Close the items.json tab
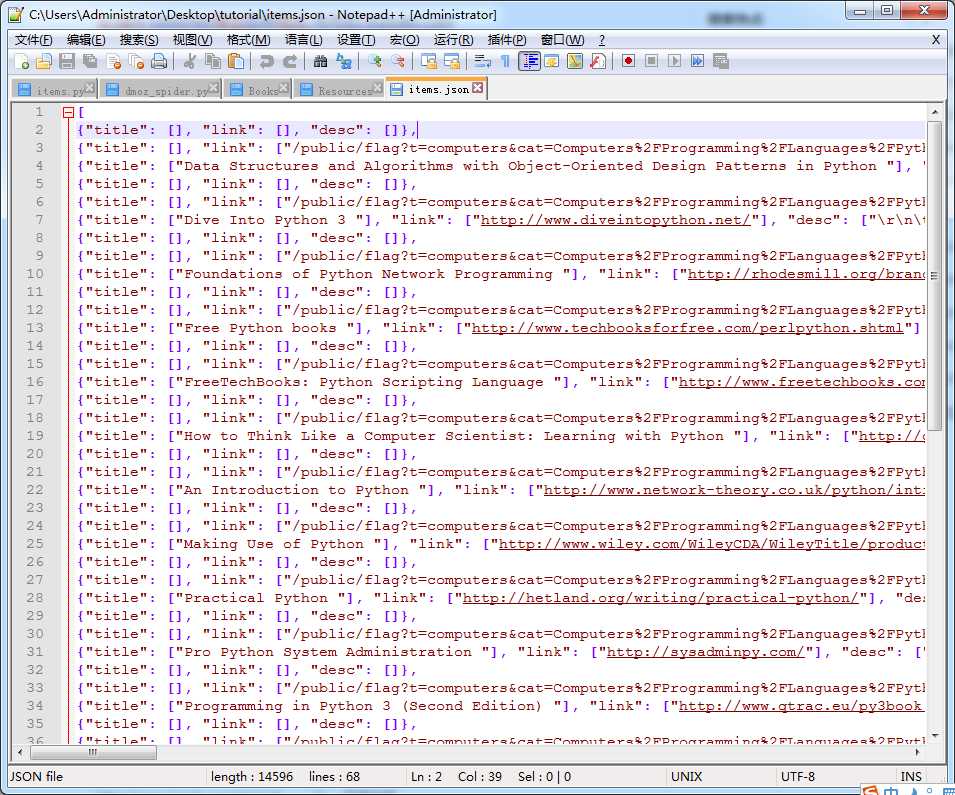Screen dimensions: 955x795 pos(478,88)
